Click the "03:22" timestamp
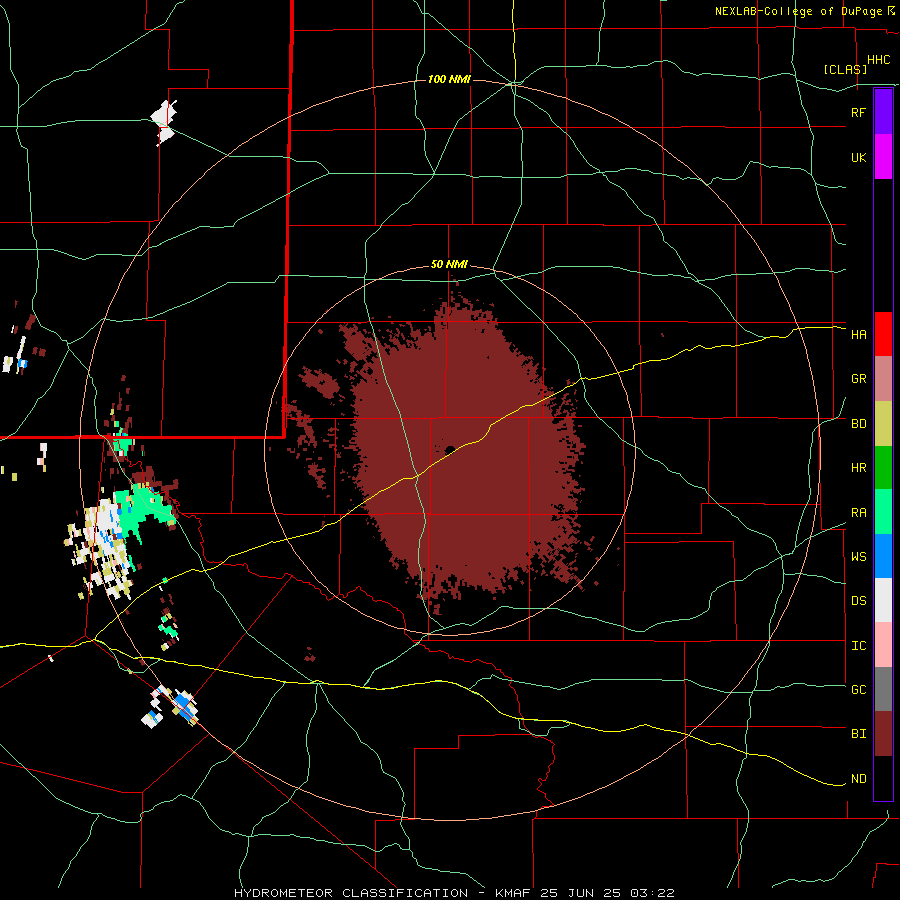900x900 pixels. [x=651, y=893]
